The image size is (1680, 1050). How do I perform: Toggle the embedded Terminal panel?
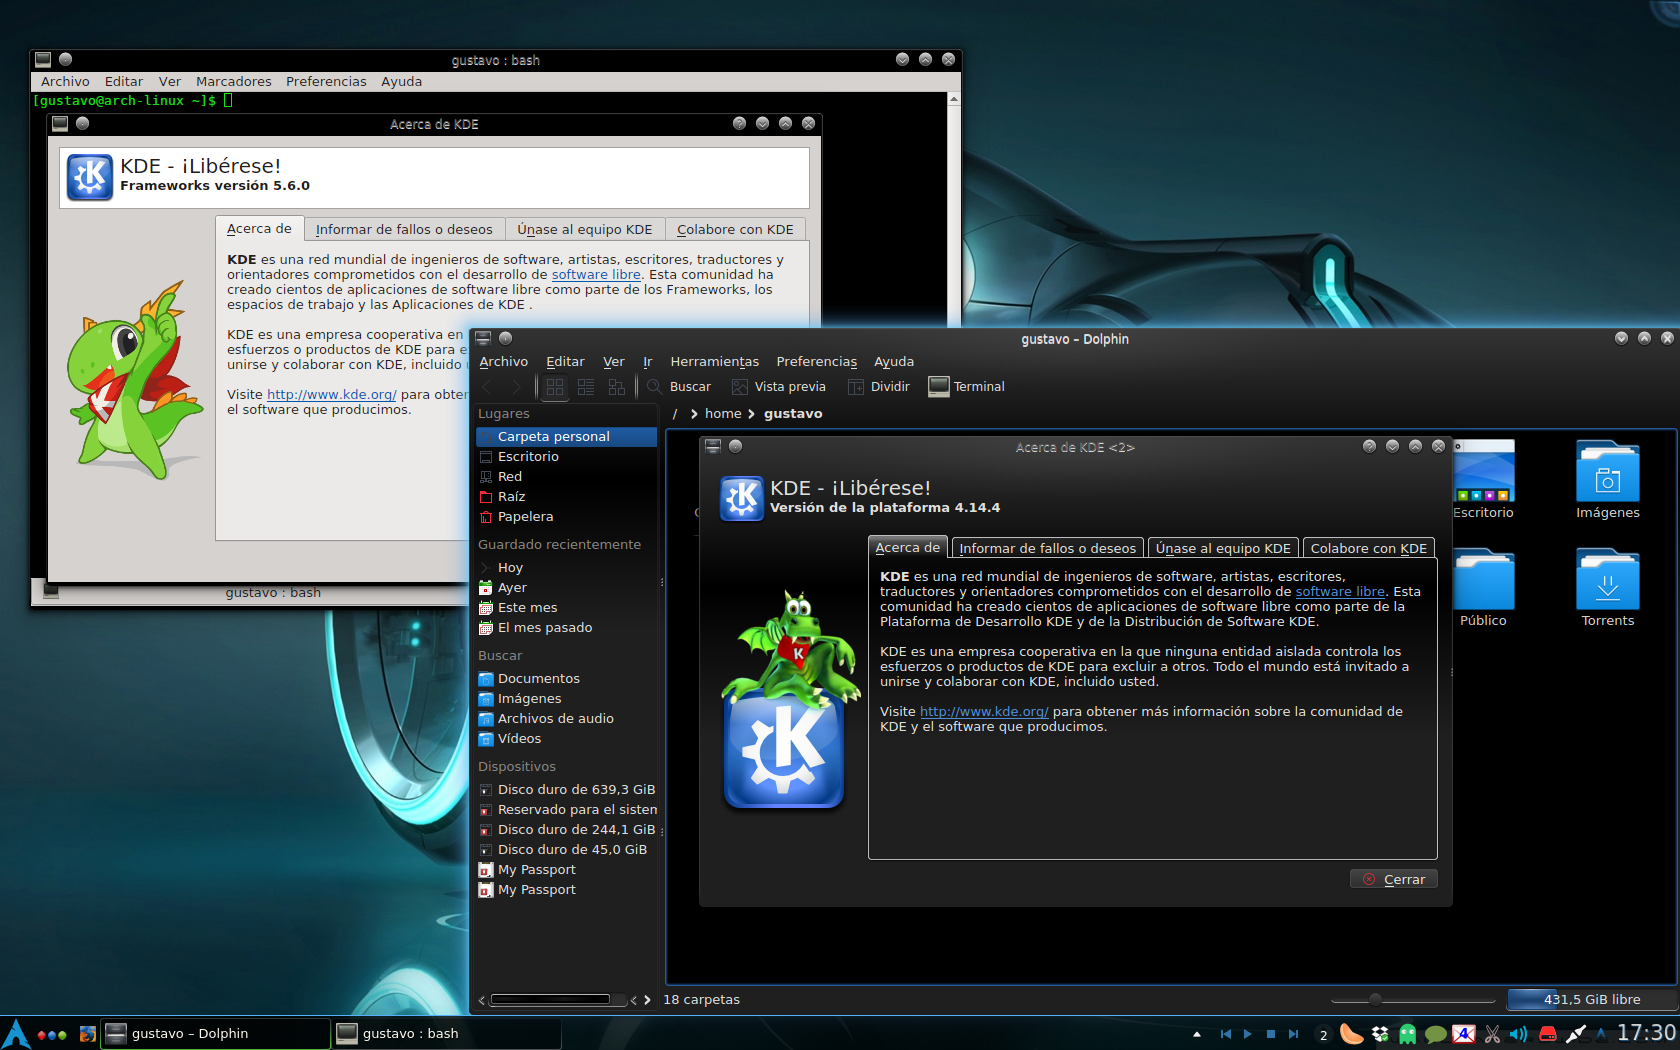click(x=967, y=387)
